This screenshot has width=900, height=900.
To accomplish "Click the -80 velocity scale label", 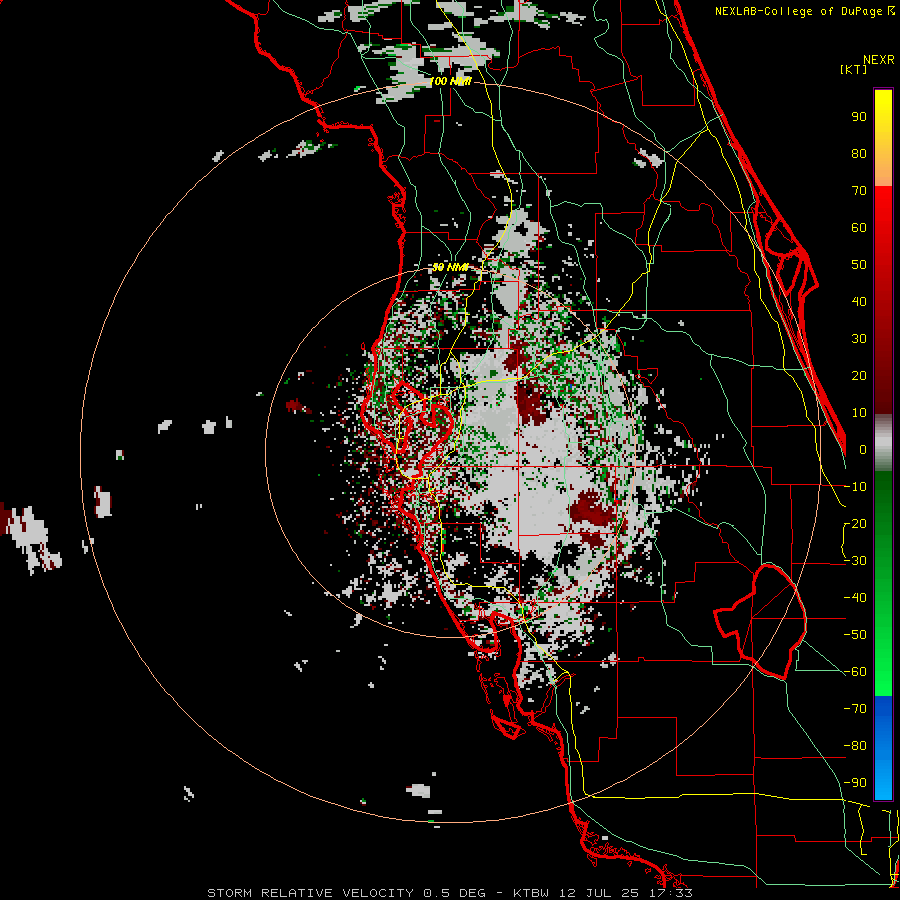I will tap(855, 746).
